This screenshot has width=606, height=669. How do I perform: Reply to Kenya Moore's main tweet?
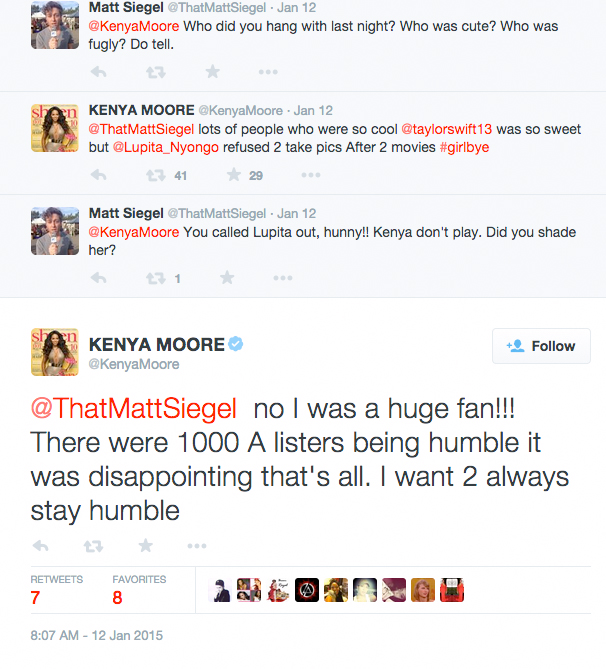coord(41,546)
